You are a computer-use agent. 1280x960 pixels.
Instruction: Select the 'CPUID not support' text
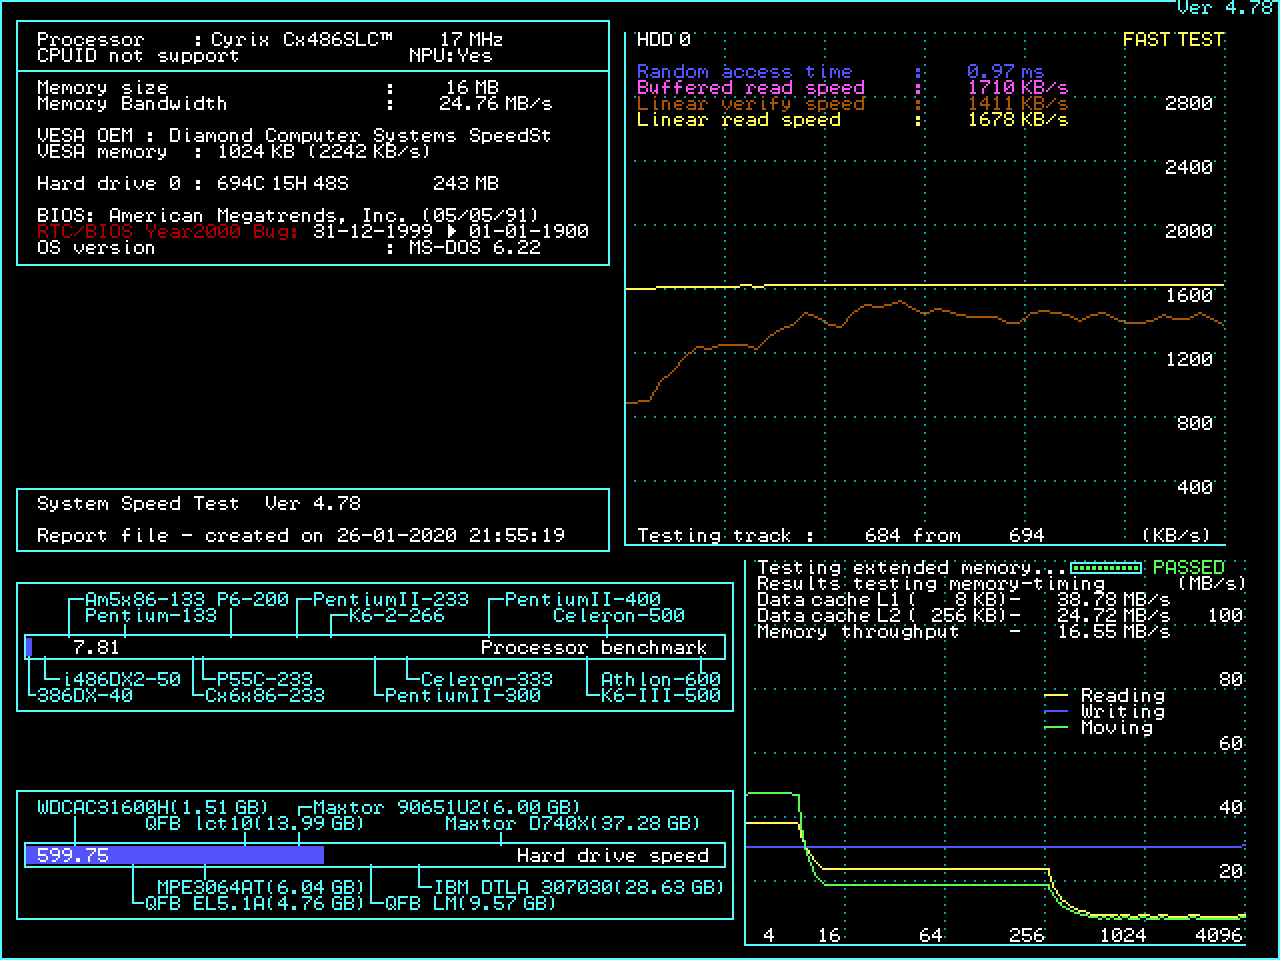coord(138,56)
